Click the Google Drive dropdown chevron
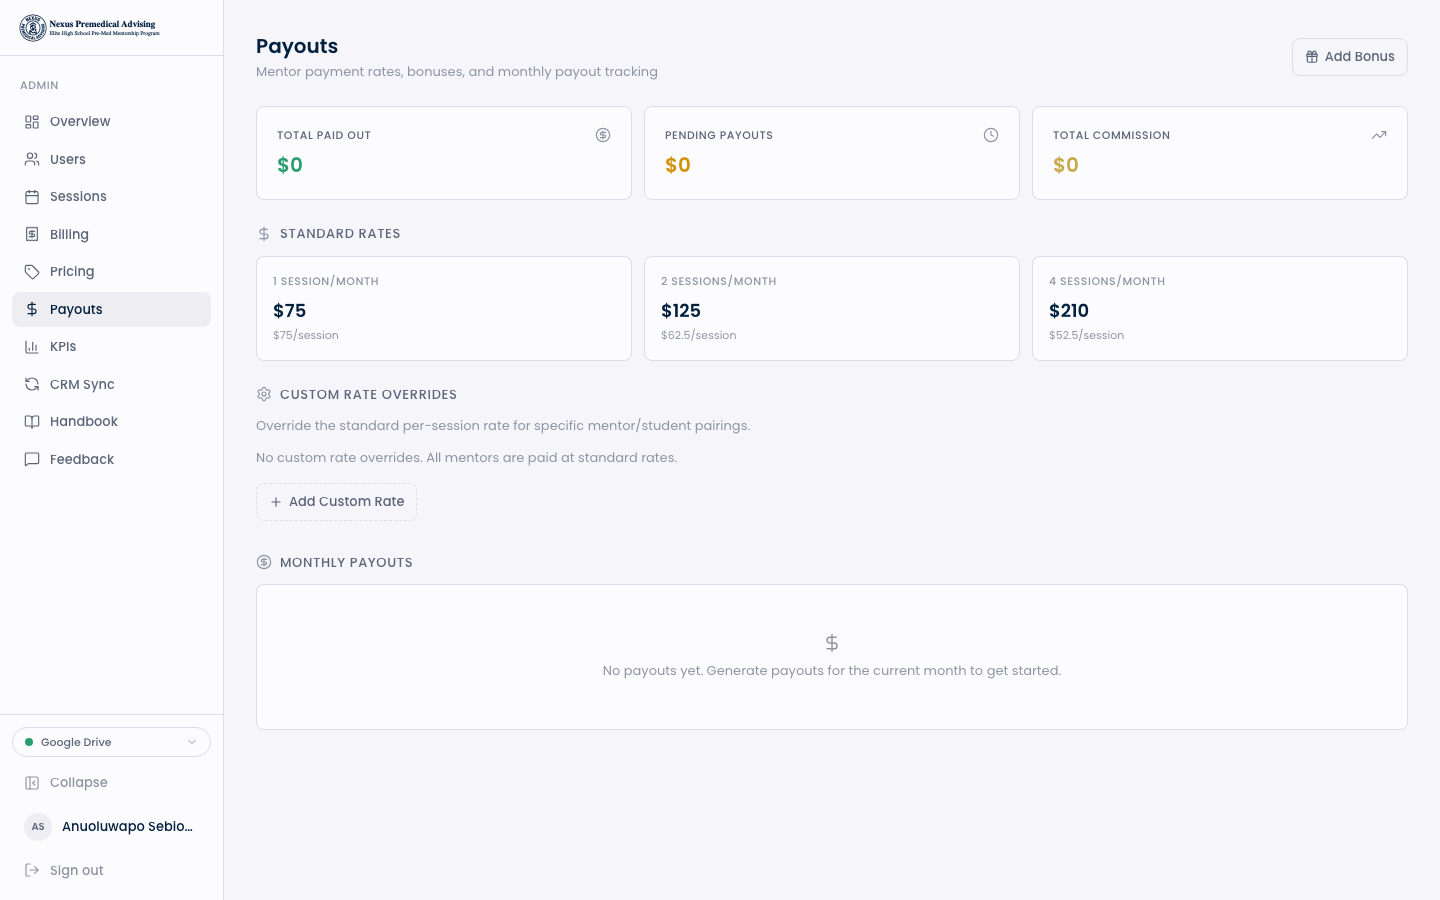Image resolution: width=1440 pixels, height=900 pixels. [x=192, y=742]
